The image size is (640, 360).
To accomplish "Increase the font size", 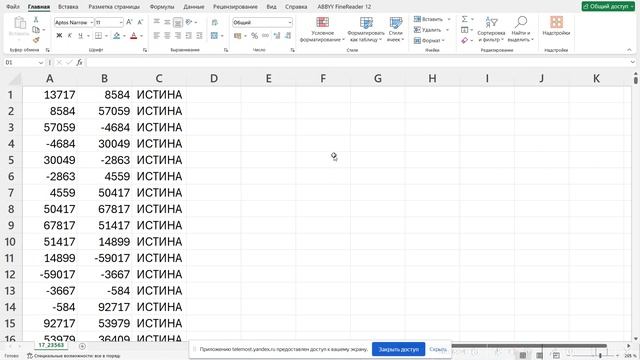I will coord(129,22).
